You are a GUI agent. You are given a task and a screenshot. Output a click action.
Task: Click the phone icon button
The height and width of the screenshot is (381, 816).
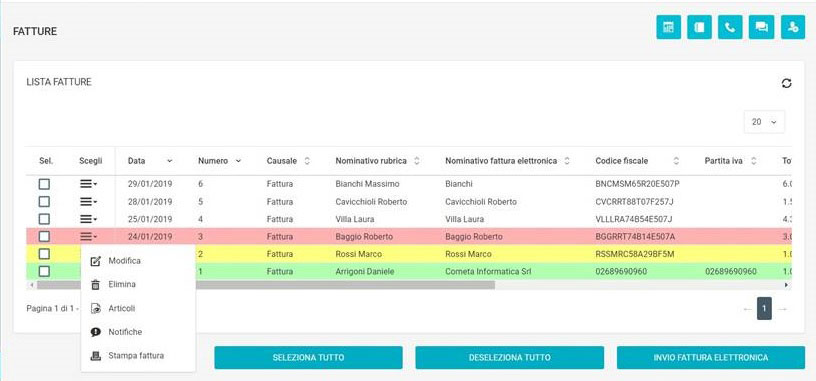click(730, 27)
